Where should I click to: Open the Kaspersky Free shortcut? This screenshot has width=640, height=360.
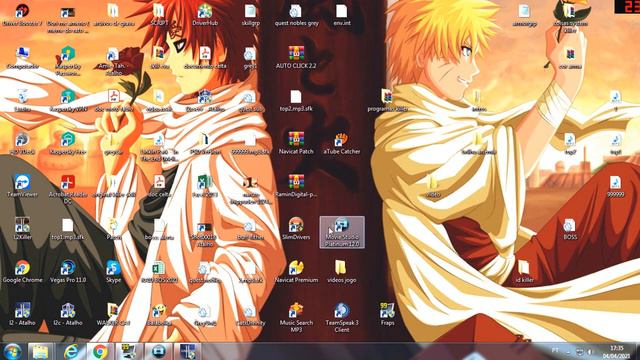[x=68, y=143]
